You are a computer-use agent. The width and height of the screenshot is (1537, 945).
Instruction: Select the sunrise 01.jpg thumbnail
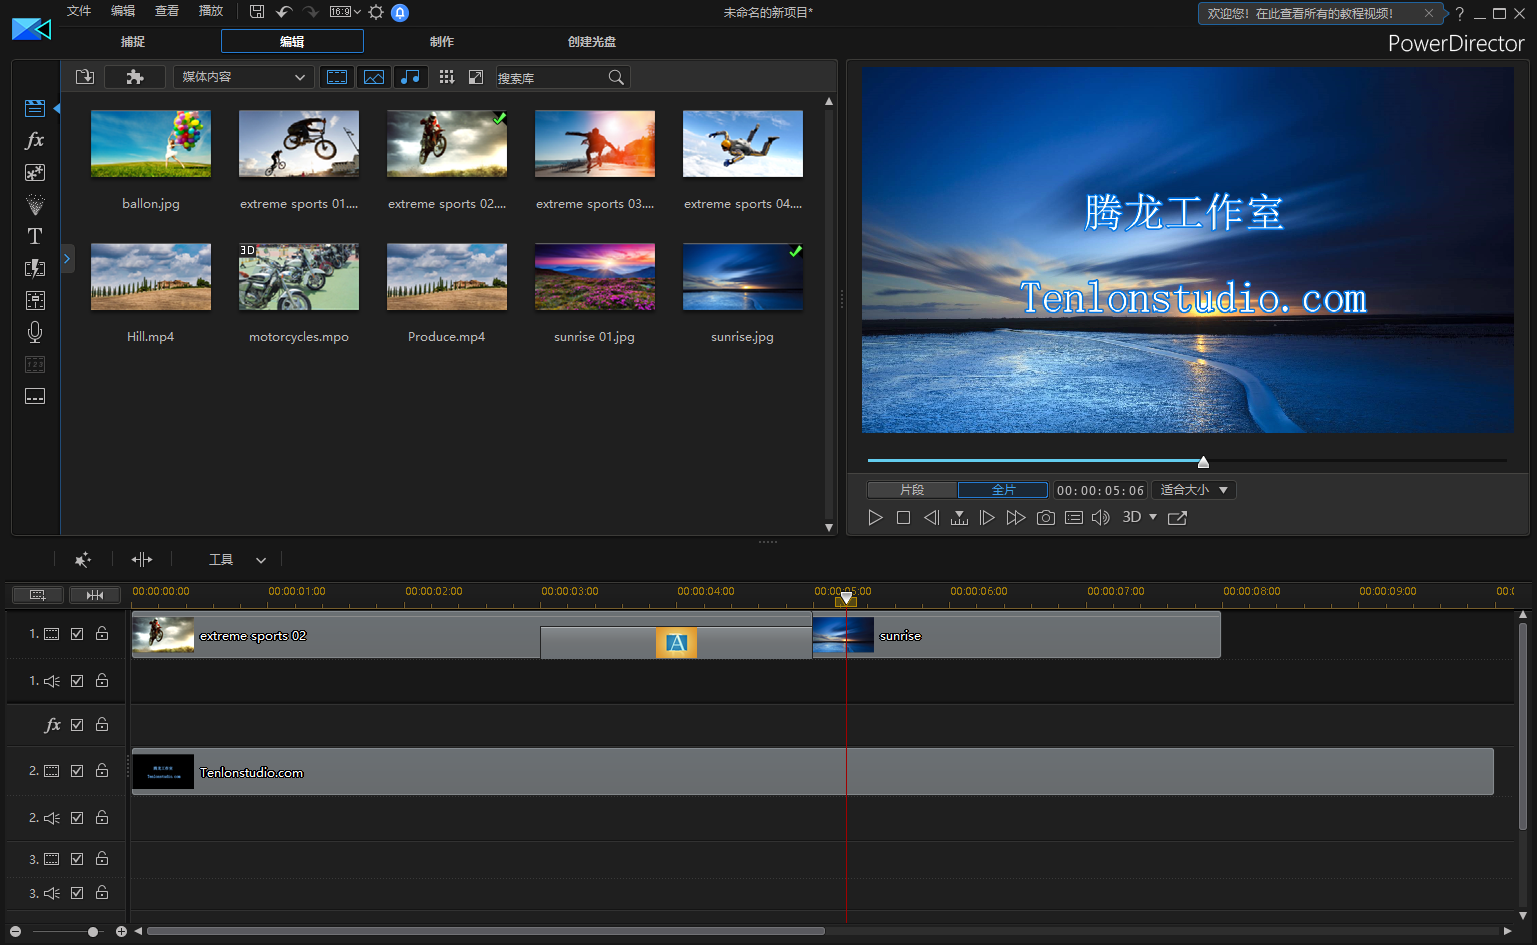pyautogui.click(x=595, y=277)
